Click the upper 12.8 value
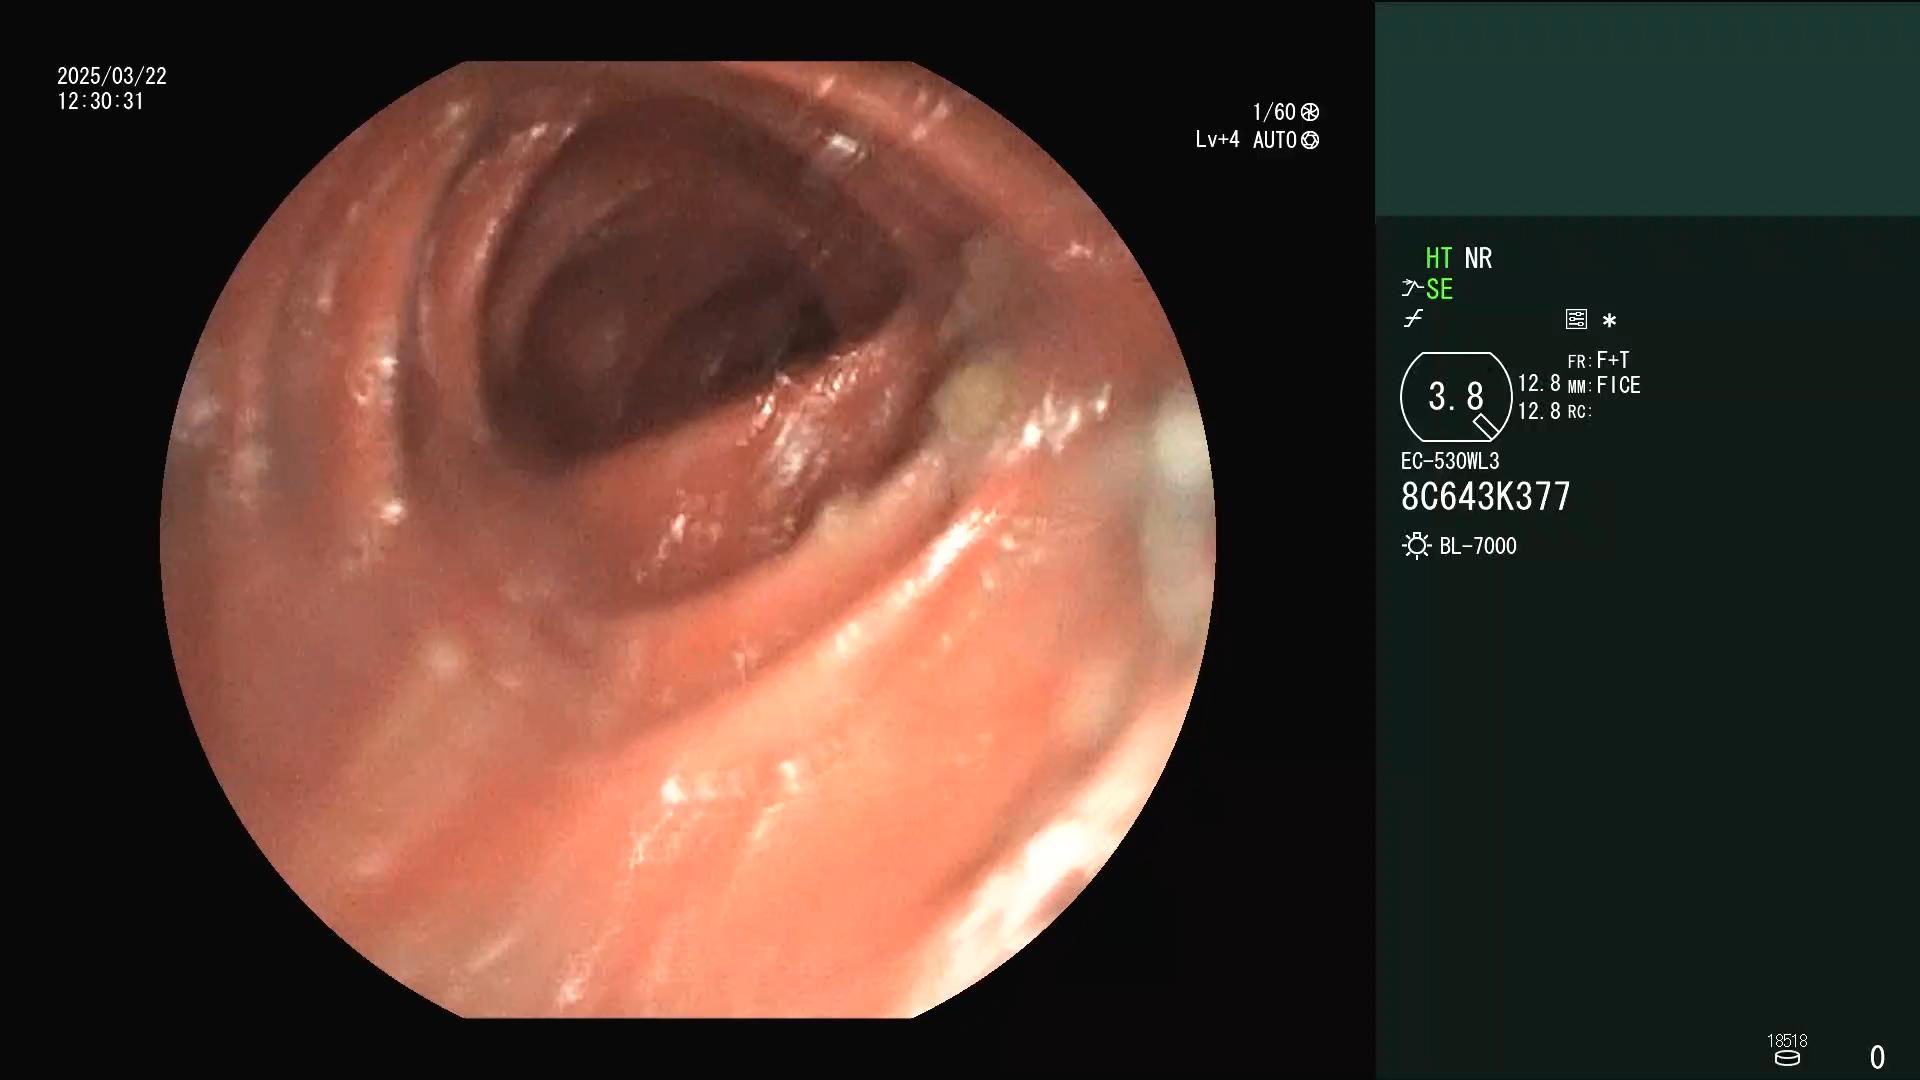This screenshot has height=1080, width=1920. click(x=1539, y=384)
